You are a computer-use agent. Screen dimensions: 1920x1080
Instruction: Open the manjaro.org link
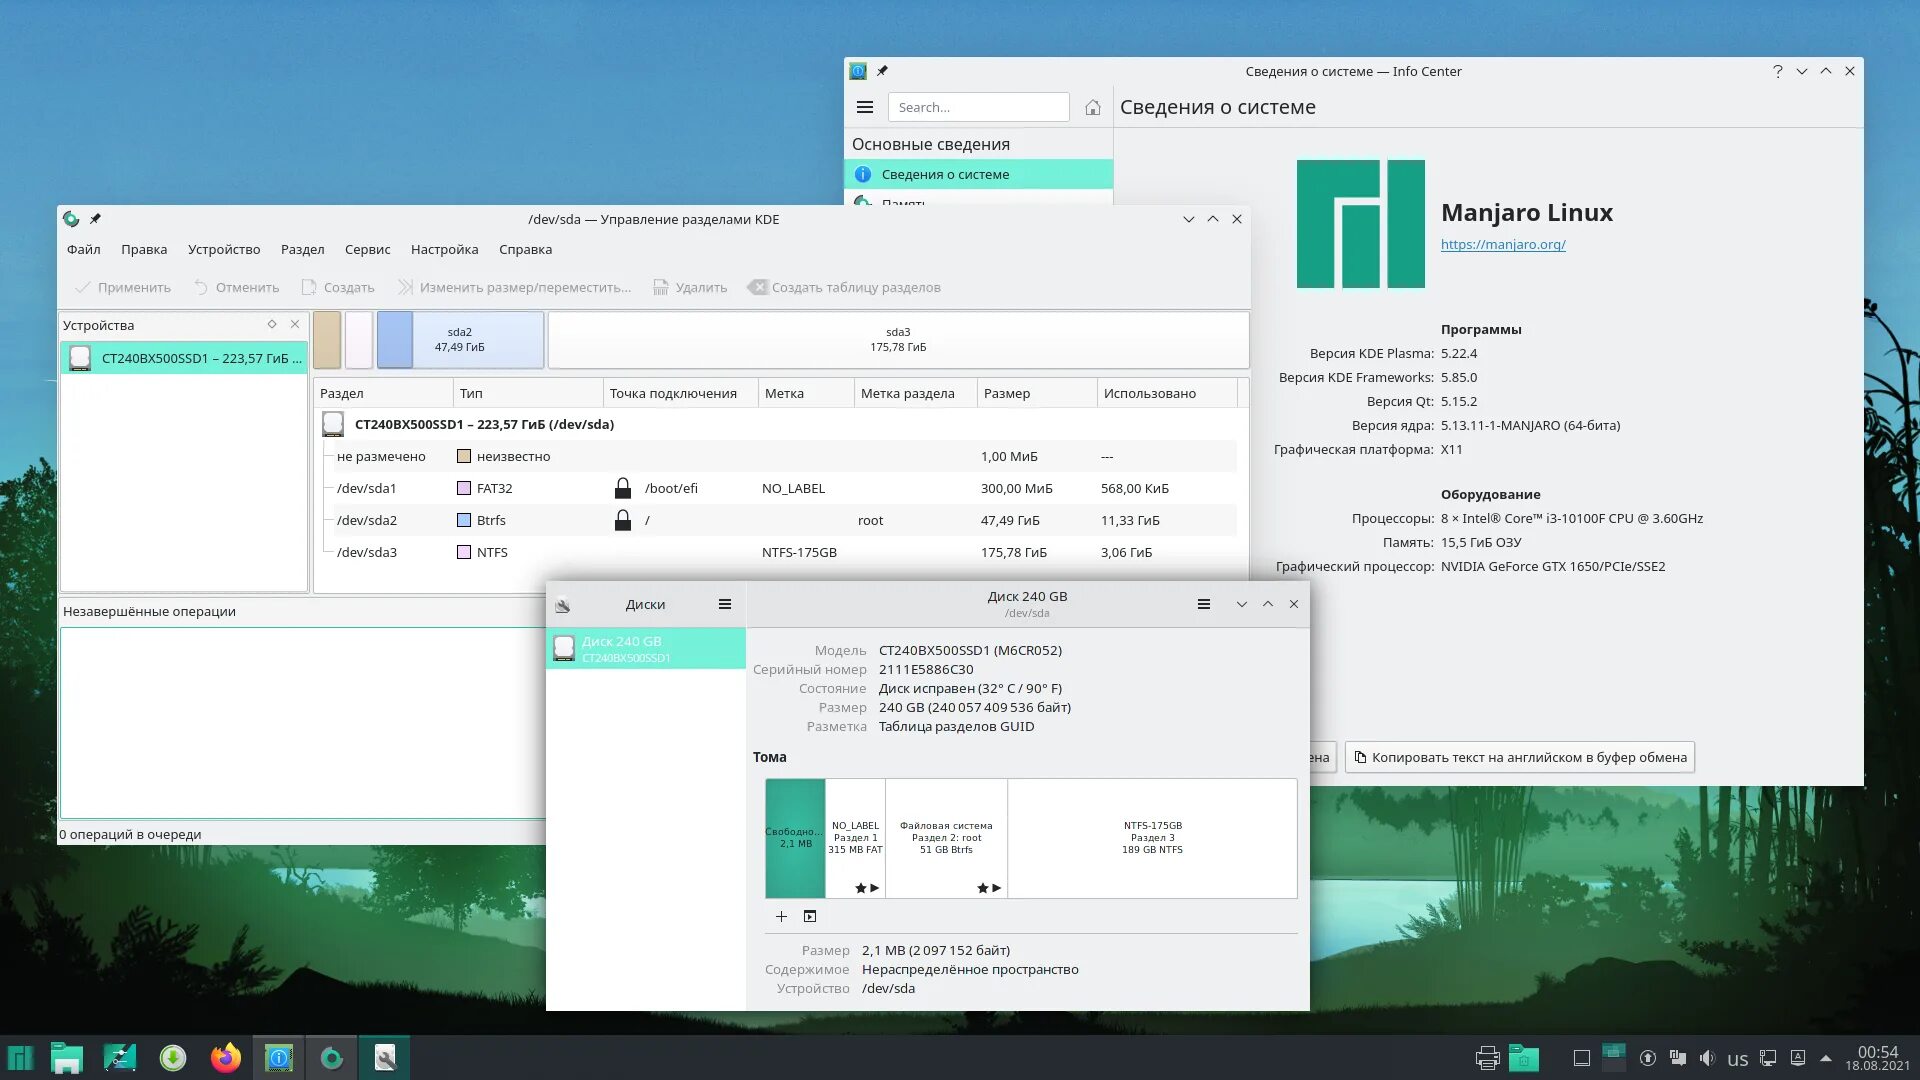1502,245
